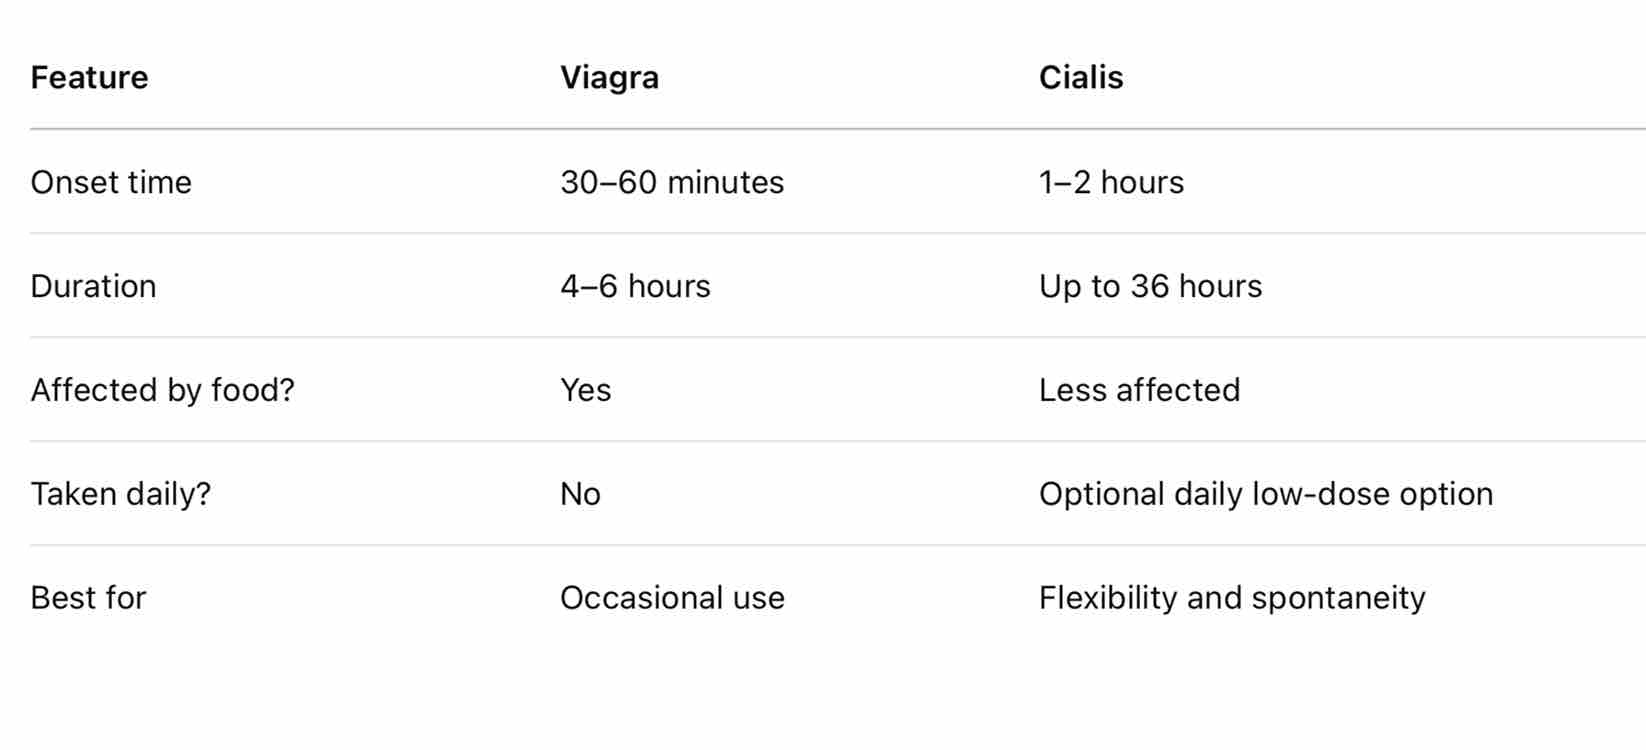
Task: Select the Onset time row label
Action: tap(111, 182)
